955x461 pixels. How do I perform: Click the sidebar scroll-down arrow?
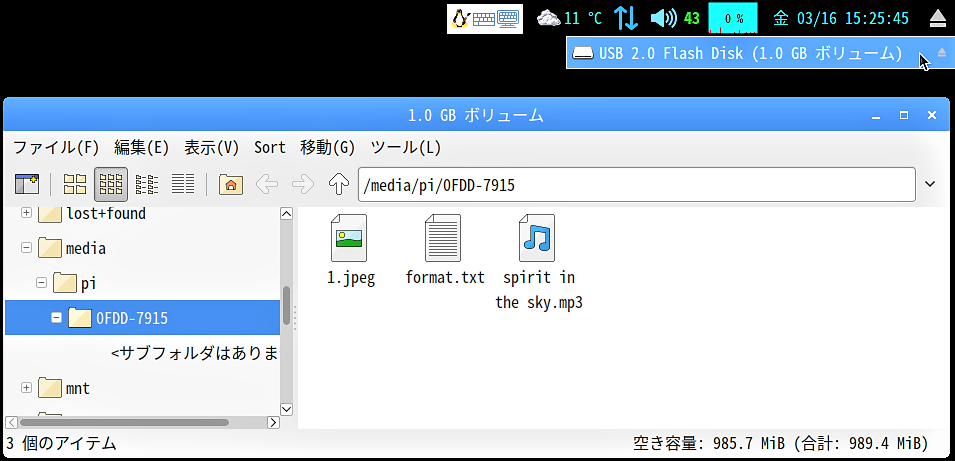286,409
